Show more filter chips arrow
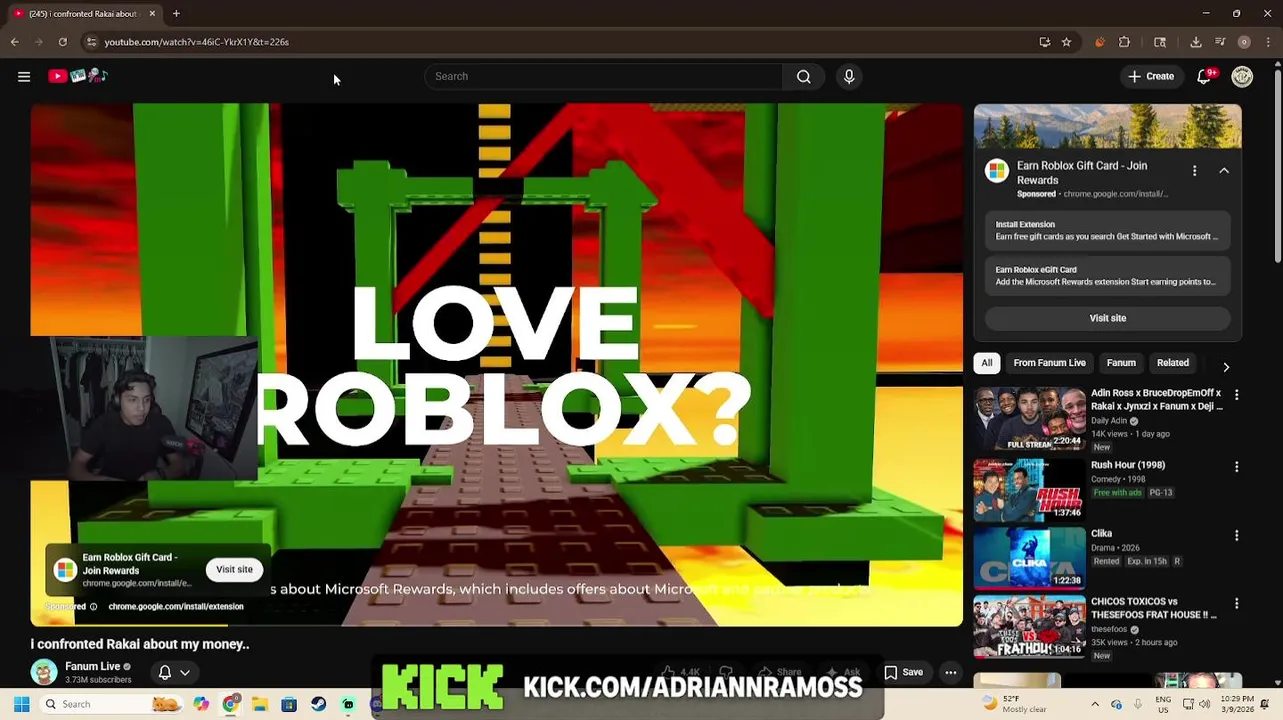Image resolution: width=1283 pixels, height=720 pixels. point(1226,367)
